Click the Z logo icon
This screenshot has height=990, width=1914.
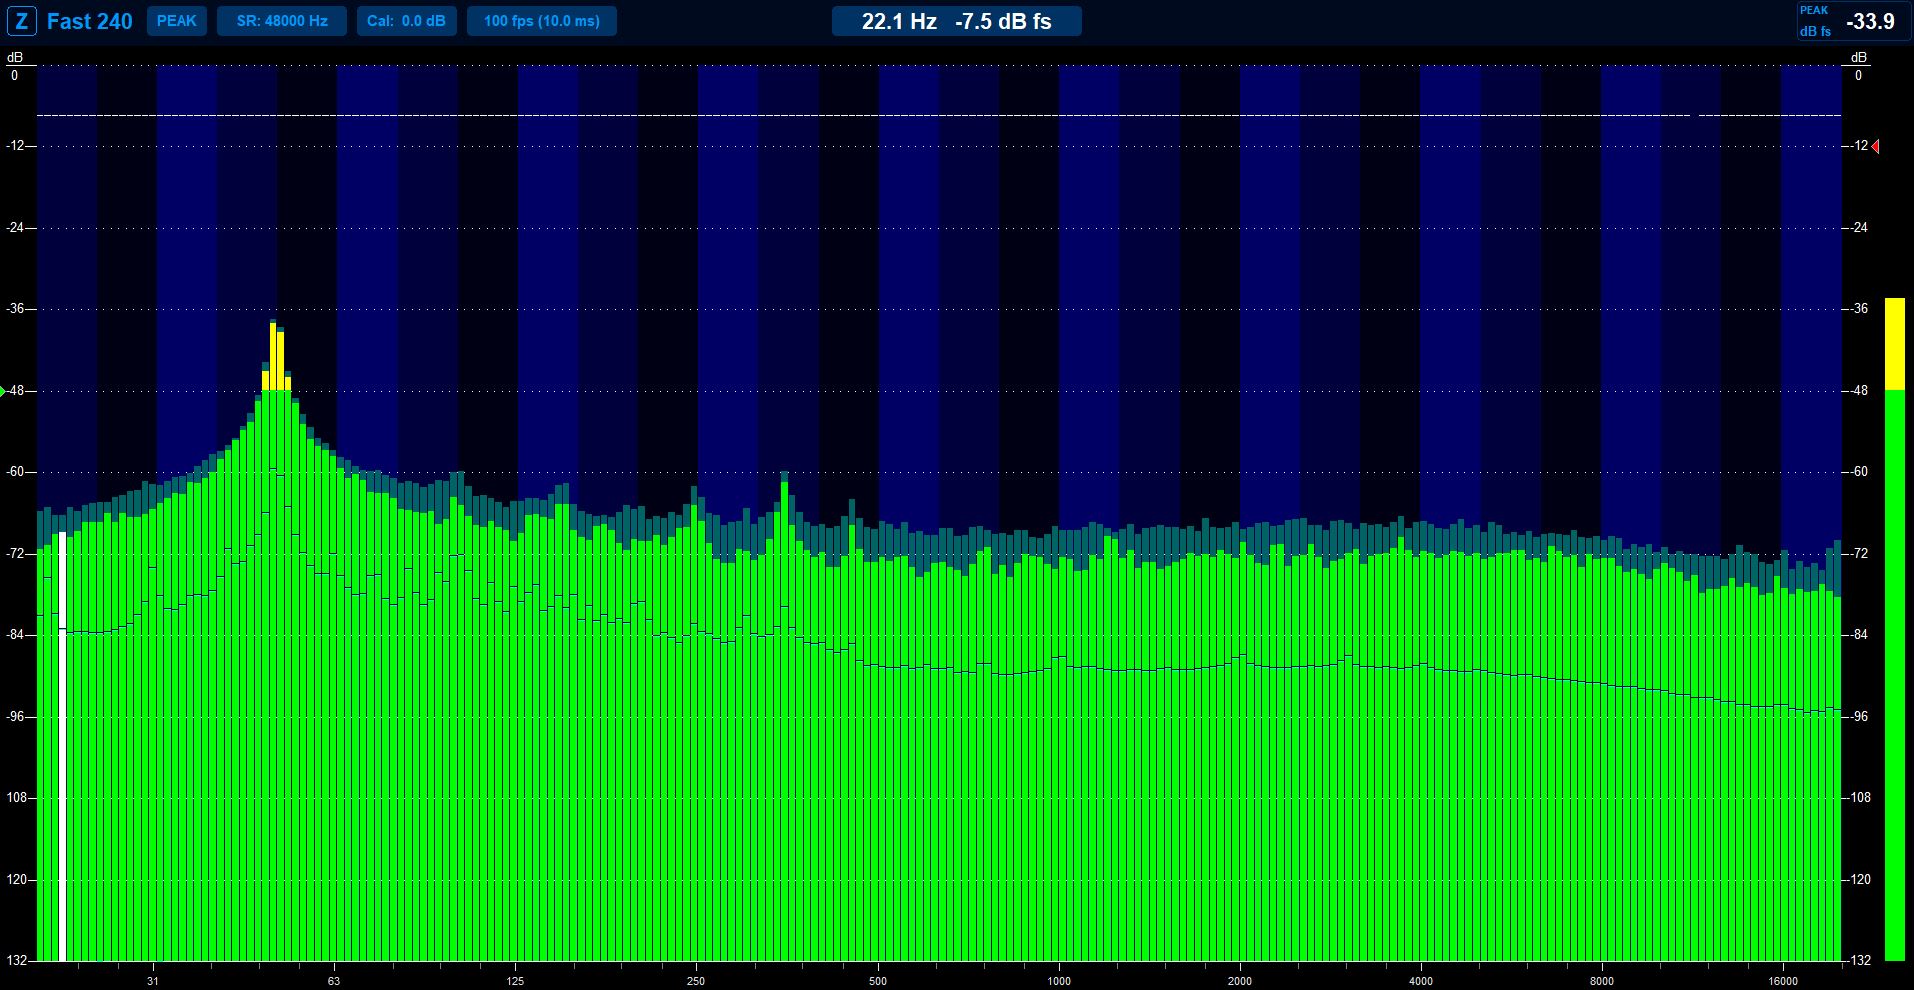click(x=22, y=21)
